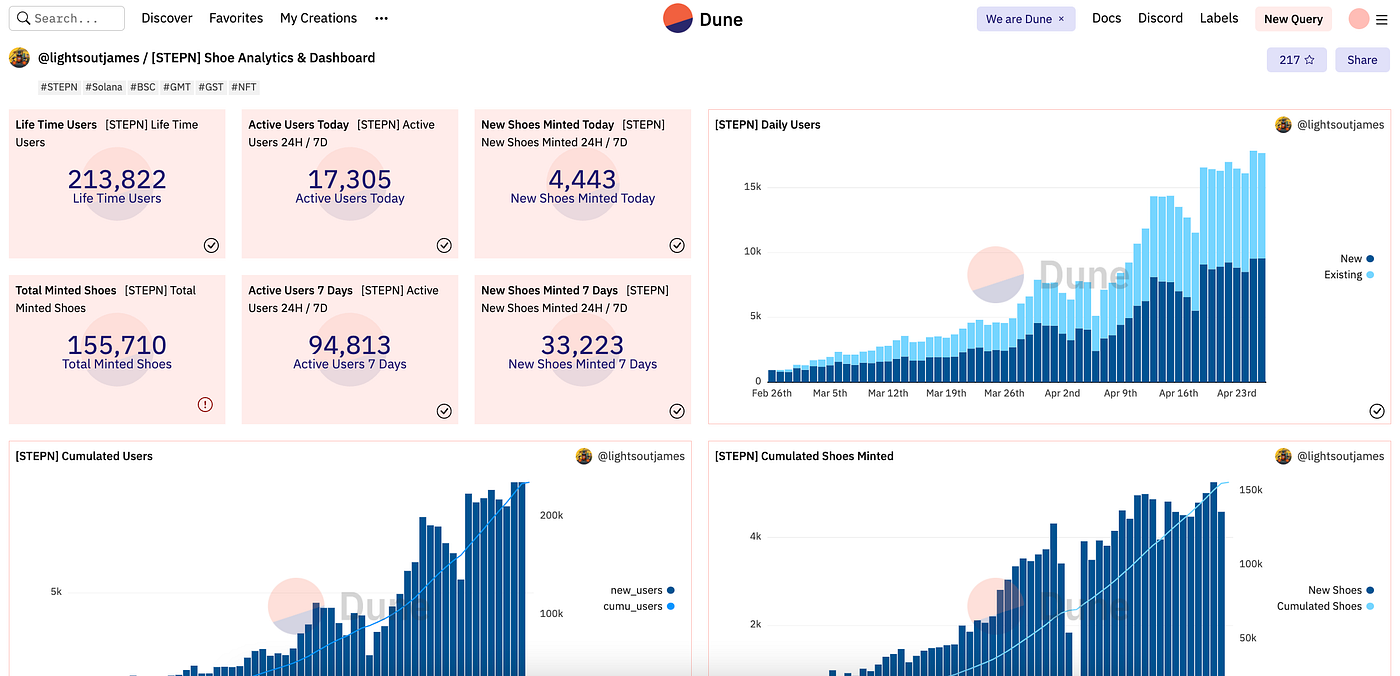Click checkmark status on Active Users Today
The width and height of the screenshot is (1400, 676).
click(444, 245)
